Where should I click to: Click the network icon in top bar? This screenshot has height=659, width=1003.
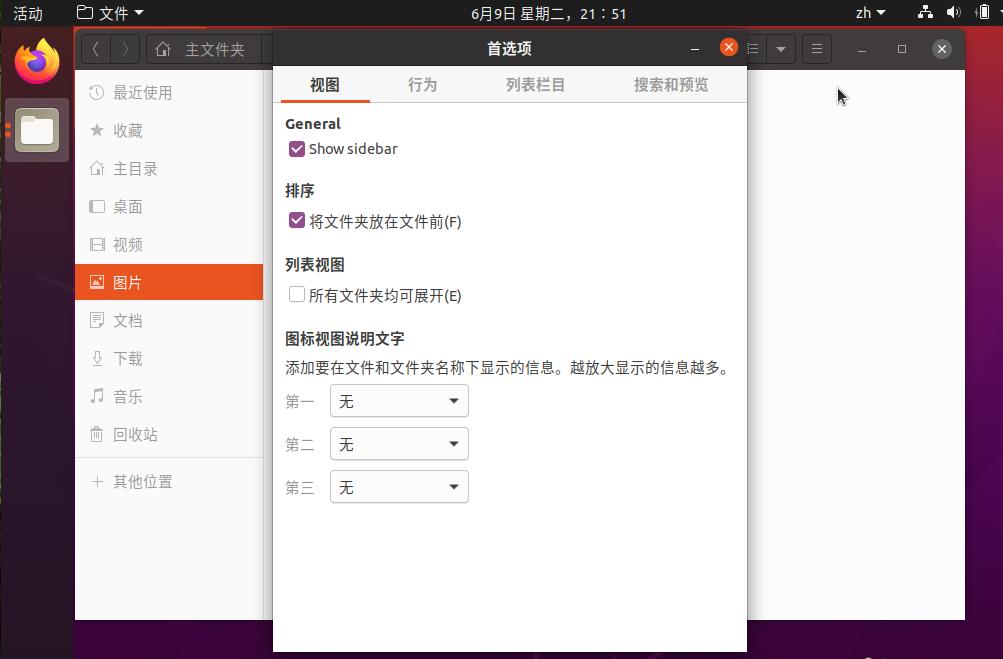point(925,13)
